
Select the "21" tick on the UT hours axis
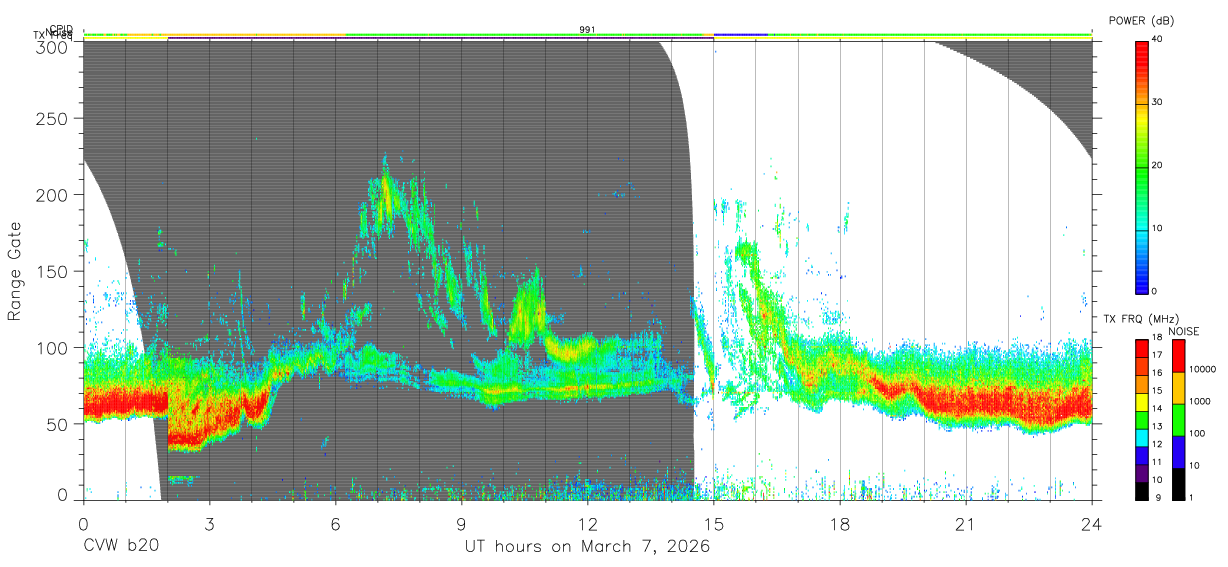click(965, 524)
